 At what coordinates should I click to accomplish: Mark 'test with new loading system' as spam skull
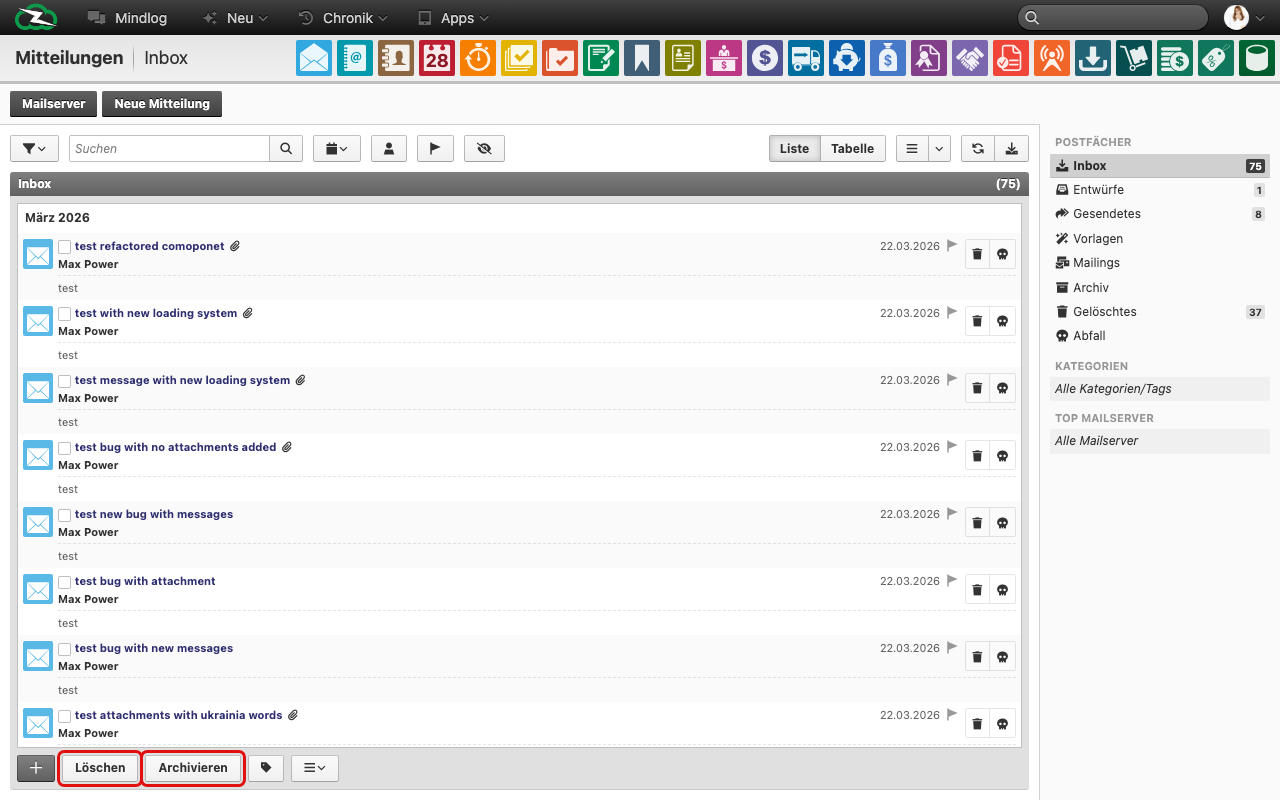coord(1002,321)
